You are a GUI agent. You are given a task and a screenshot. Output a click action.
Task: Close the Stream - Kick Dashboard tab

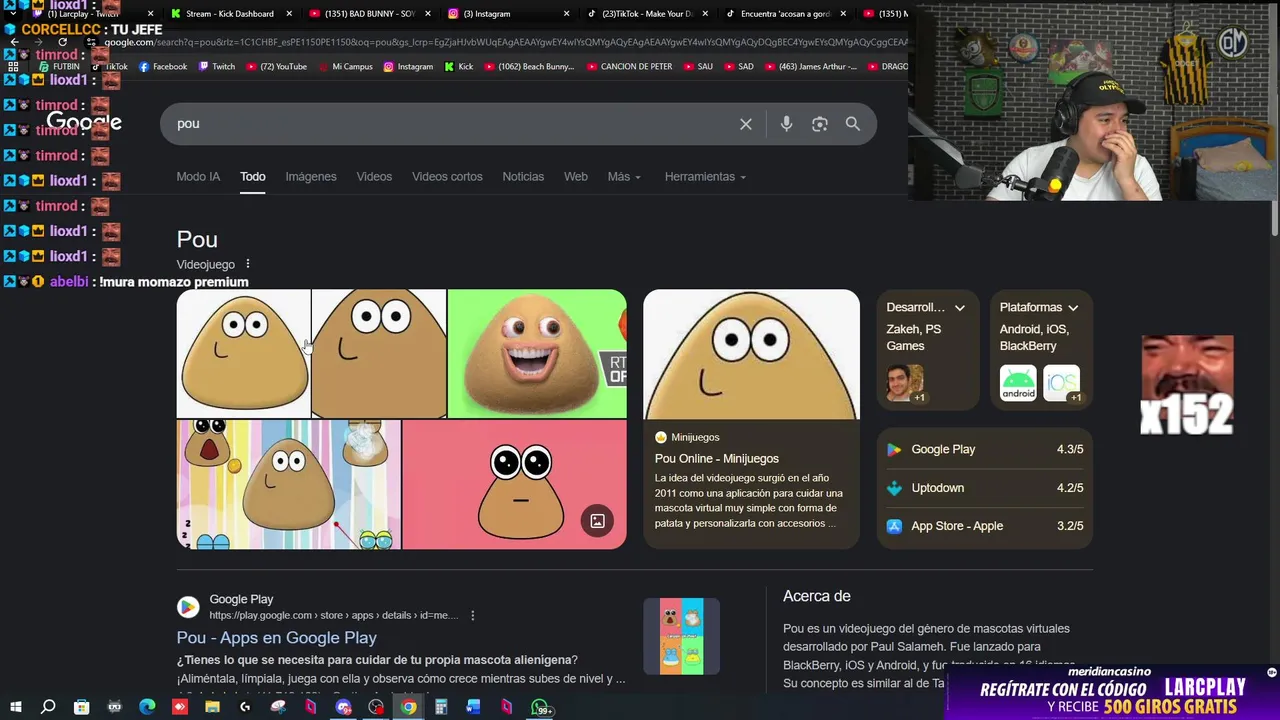(x=290, y=14)
